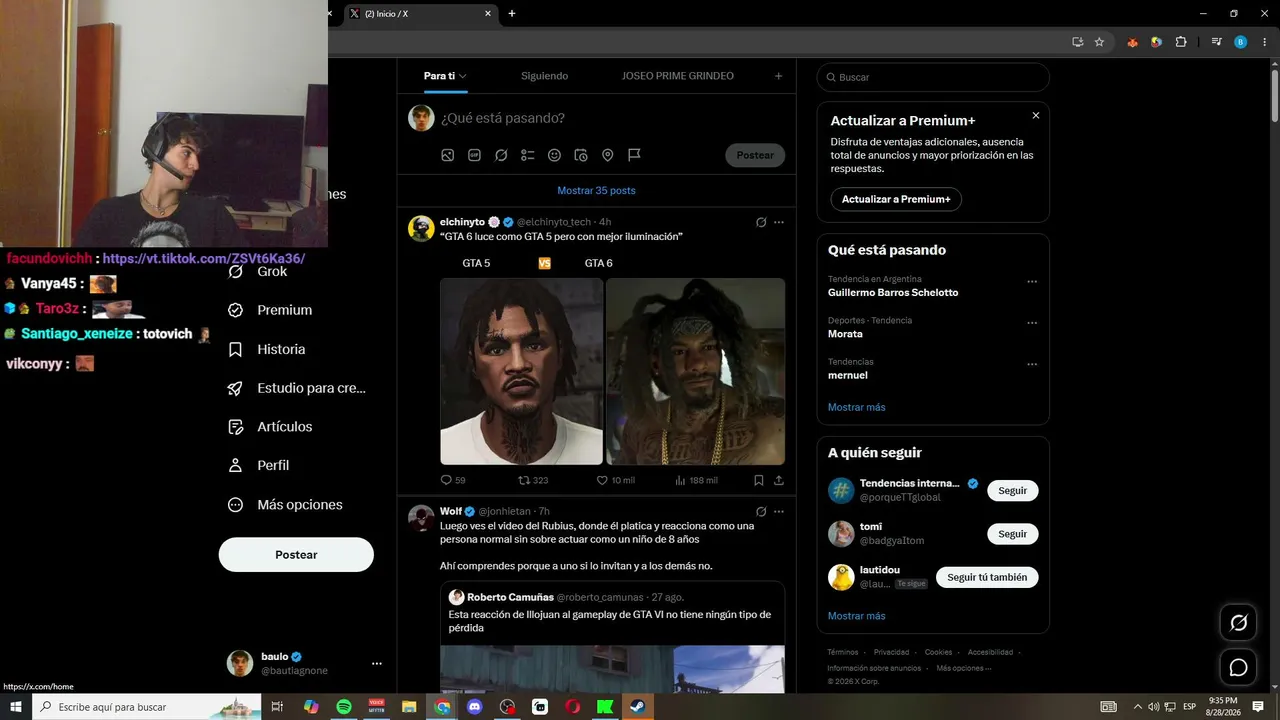
Task: Open the Windows Start menu
Action: pyautogui.click(x=16, y=707)
